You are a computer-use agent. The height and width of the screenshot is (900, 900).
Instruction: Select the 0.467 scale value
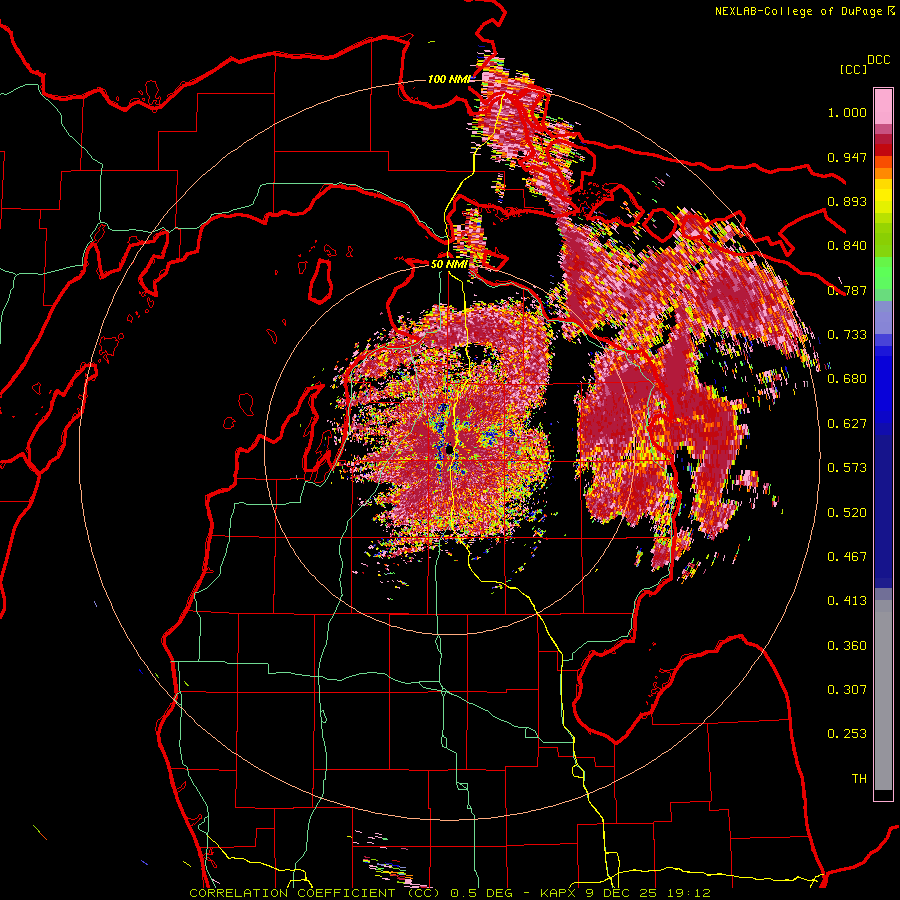coord(847,557)
